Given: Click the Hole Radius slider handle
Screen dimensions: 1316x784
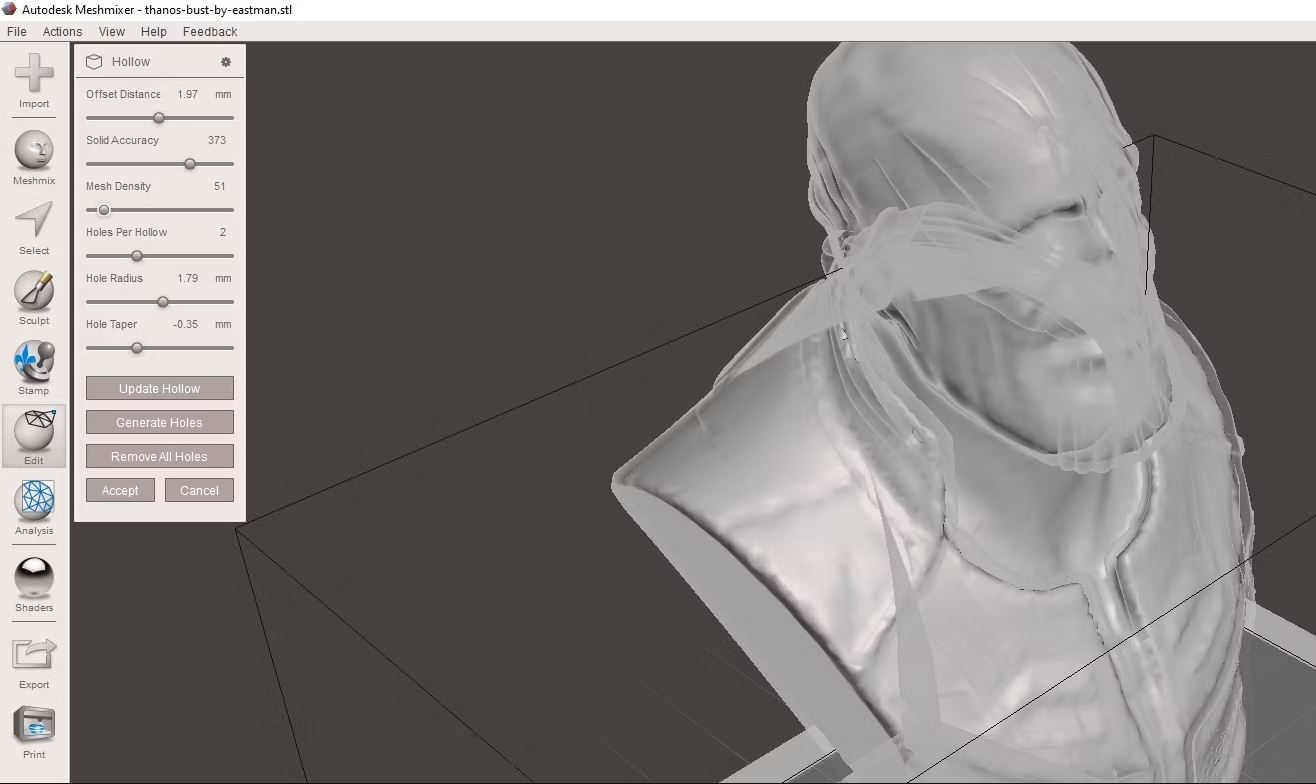Looking at the screenshot, I should (163, 302).
